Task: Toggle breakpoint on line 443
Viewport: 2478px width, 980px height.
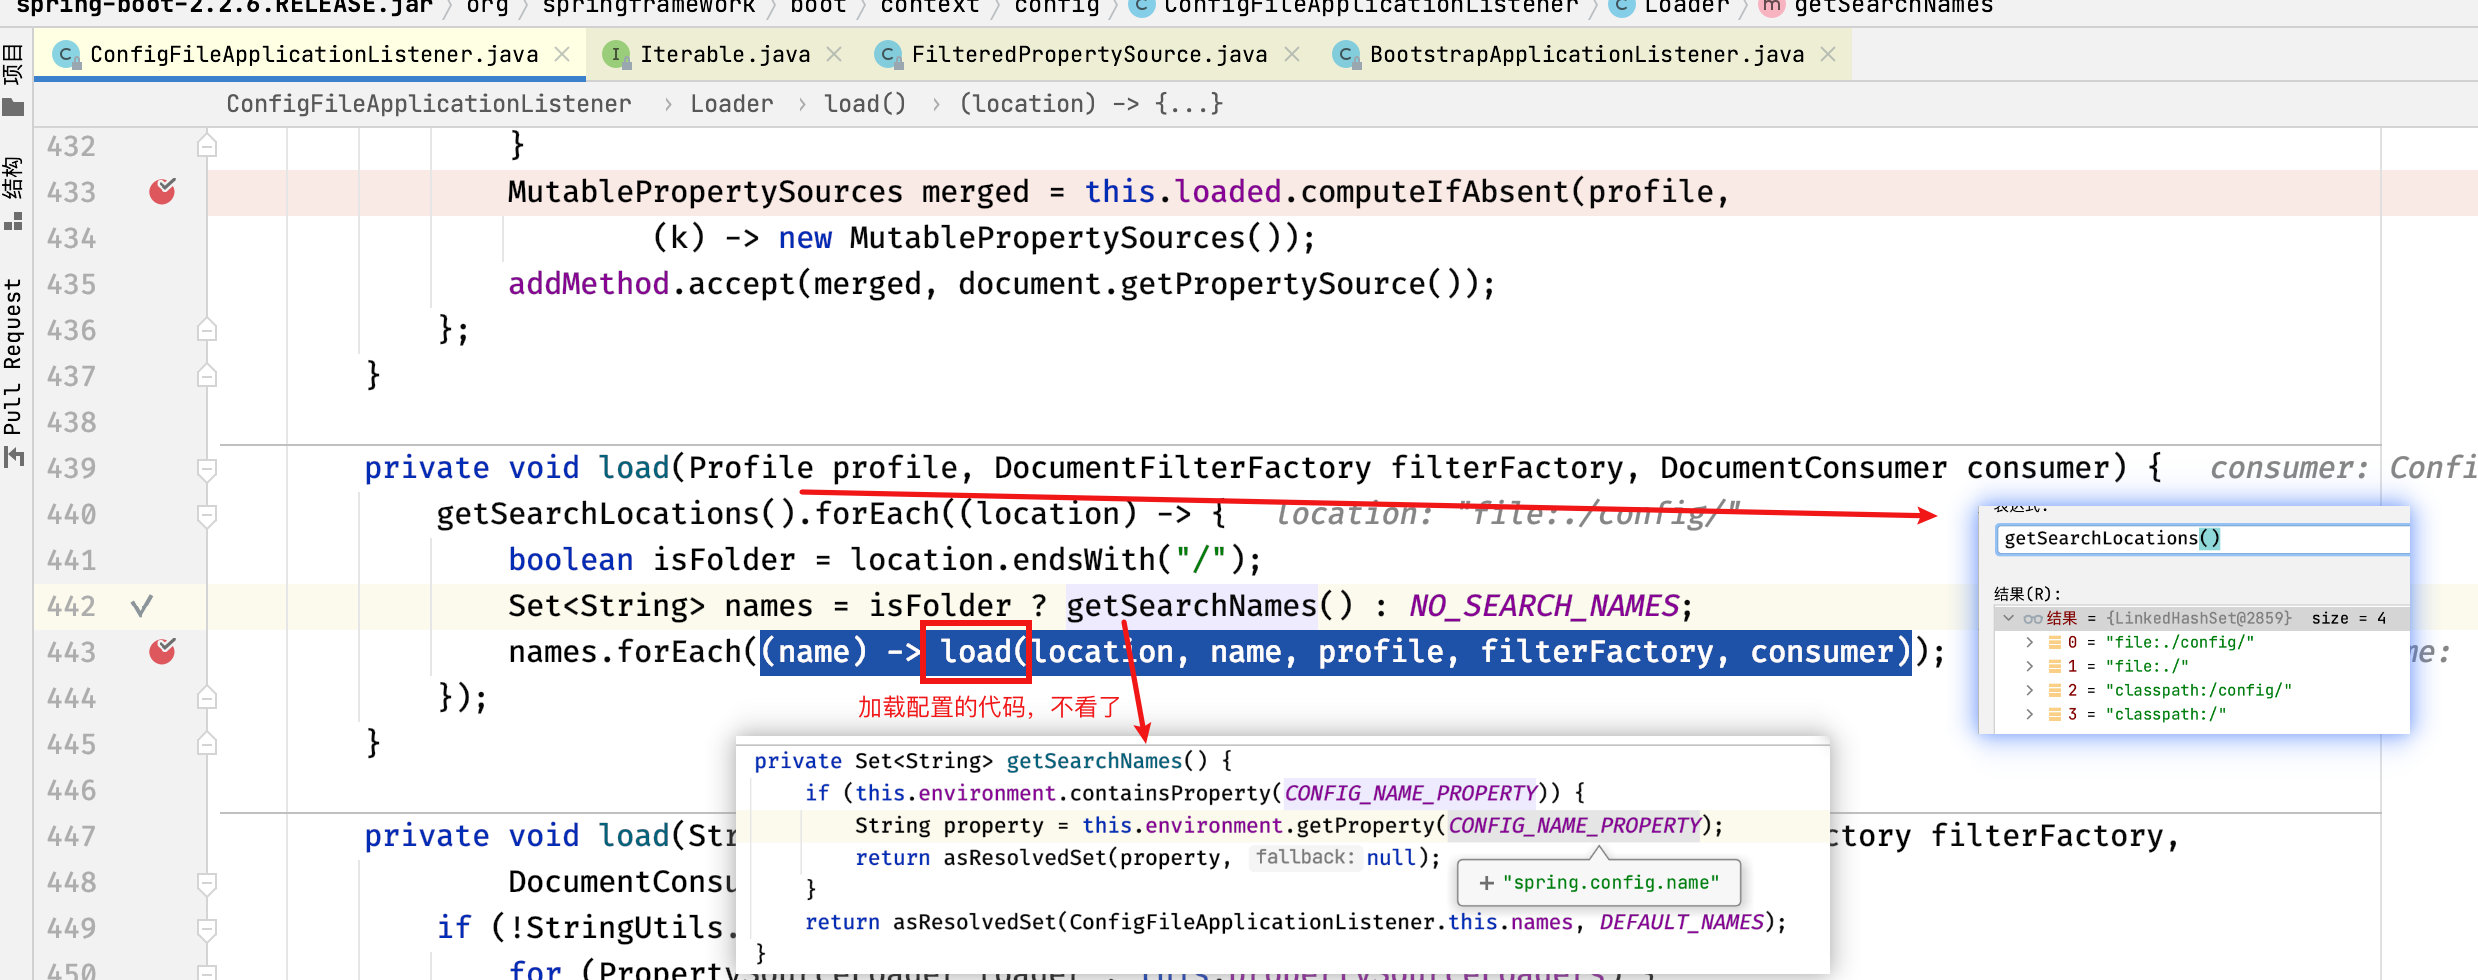Action: point(162,651)
